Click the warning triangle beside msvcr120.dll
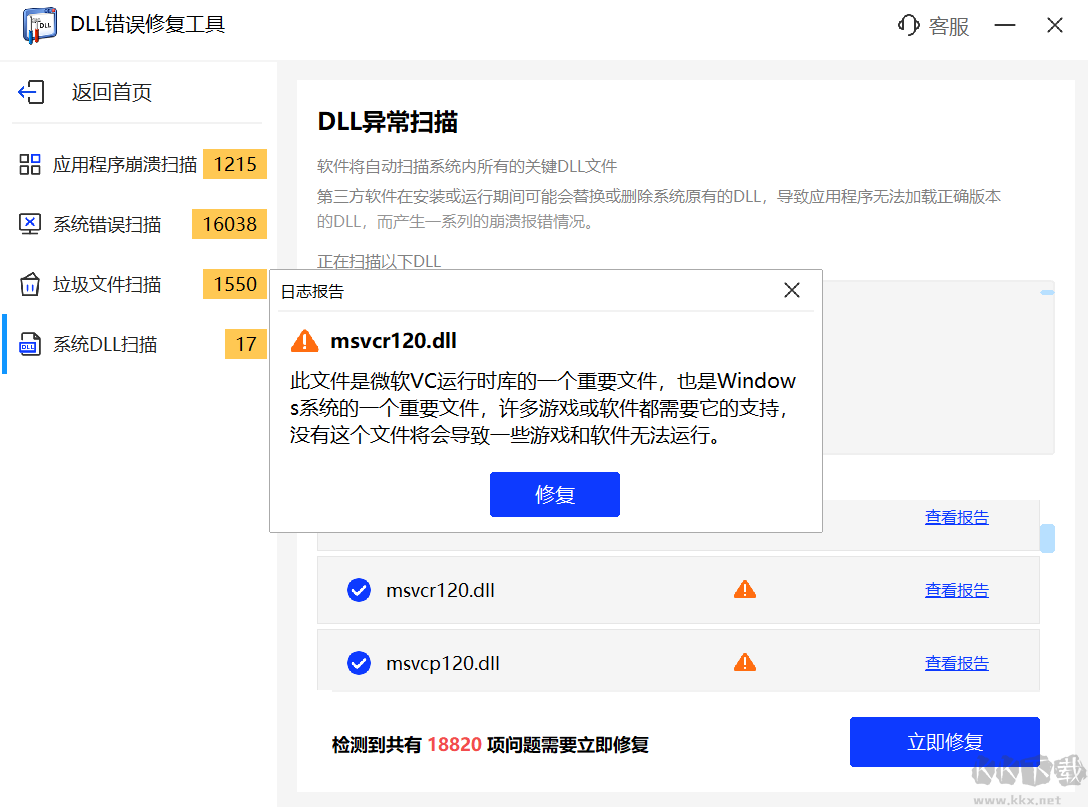 click(x=744, y=589)
